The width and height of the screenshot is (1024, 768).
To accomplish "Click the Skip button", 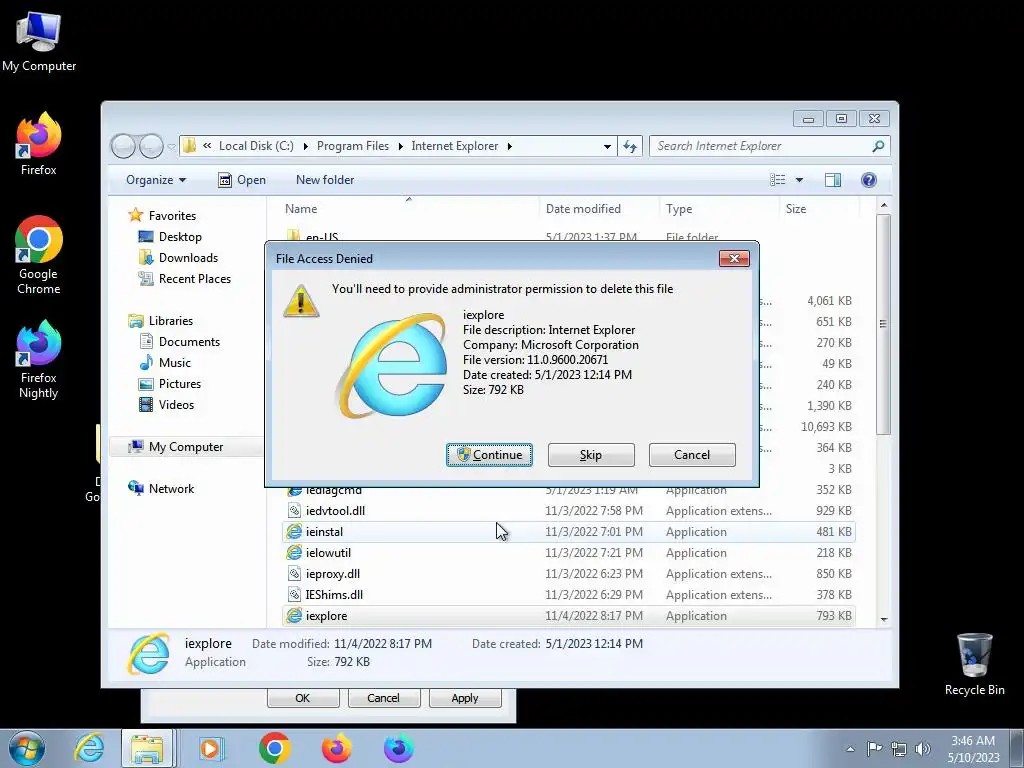I will [x=591, y=455].
